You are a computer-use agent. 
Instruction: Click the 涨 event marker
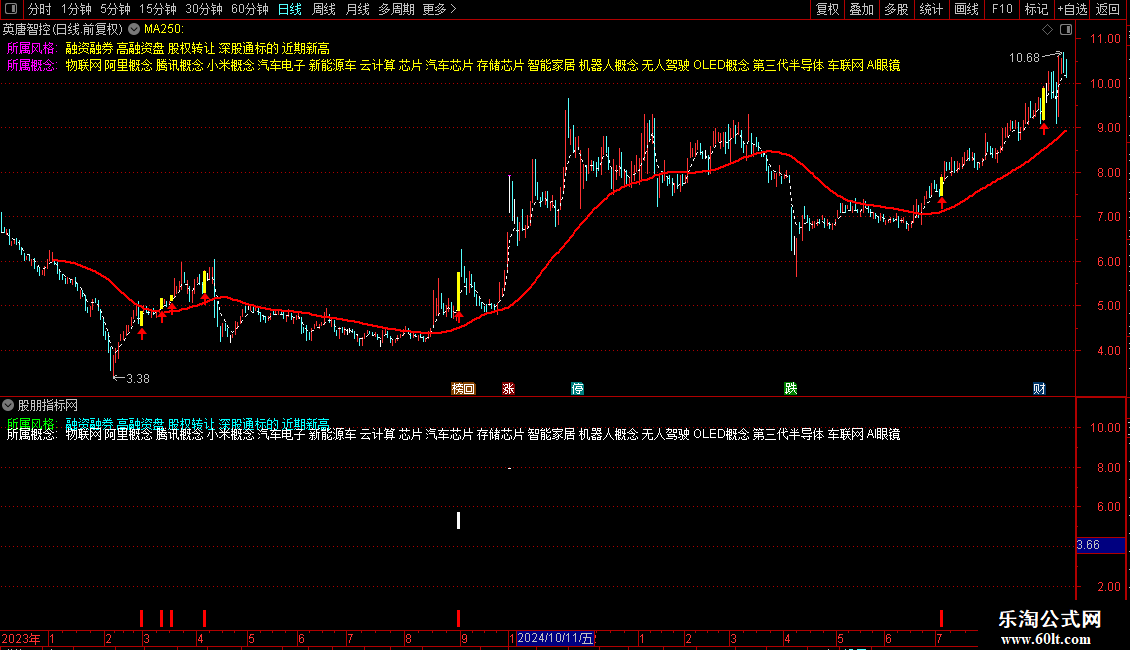pyautogui.click(x=508, y=388)
